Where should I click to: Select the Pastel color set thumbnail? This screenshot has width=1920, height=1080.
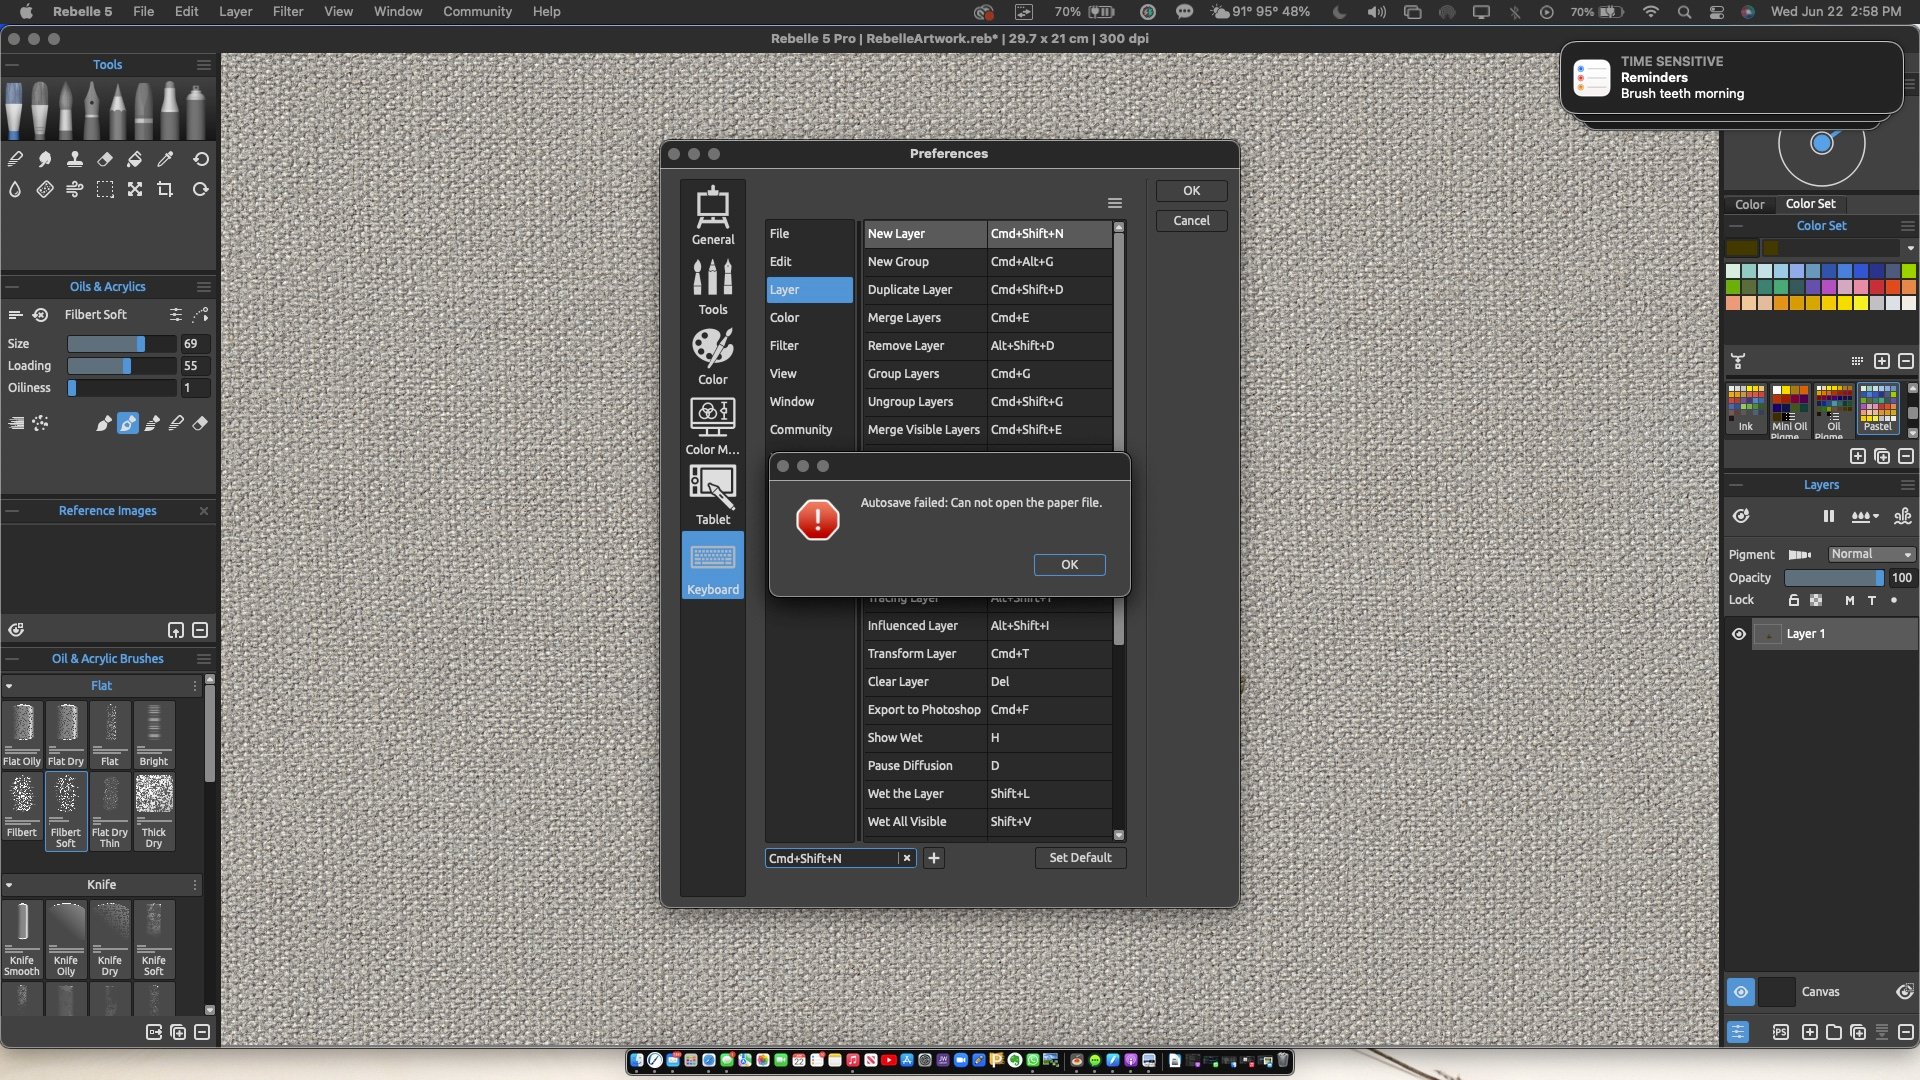tap(1877, 408)
